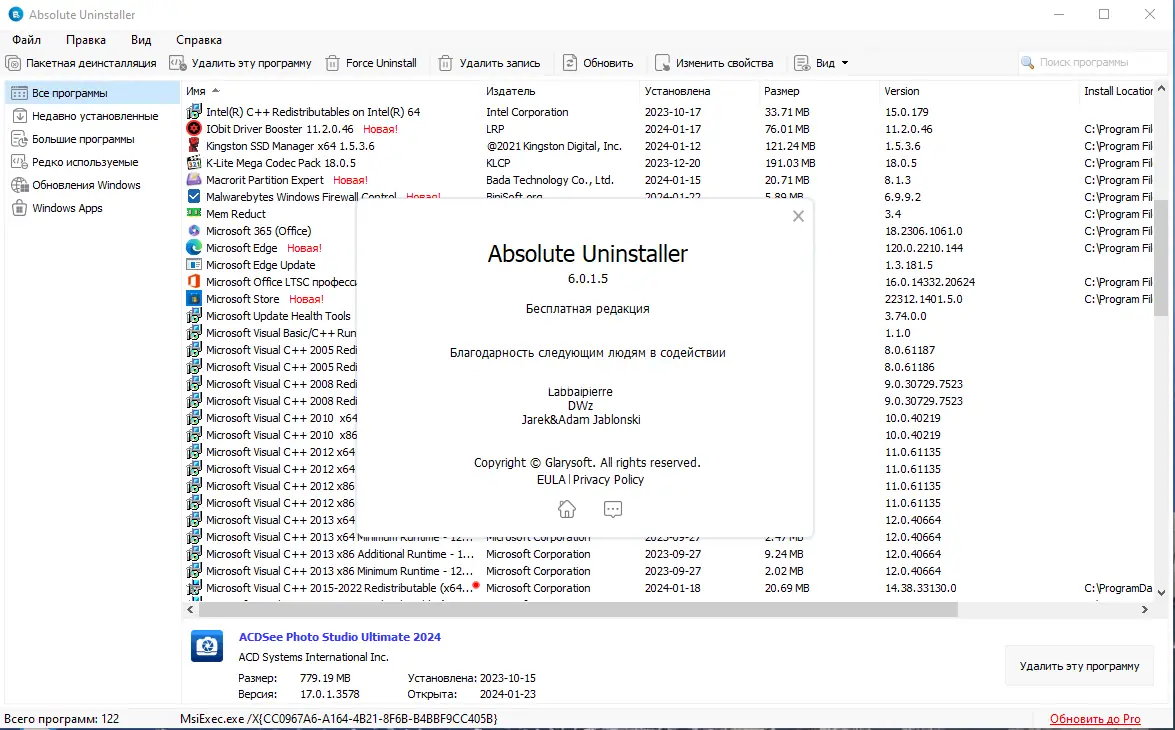Click the ACDSee Photo Studio Ultimate 2024 title
Image resolution: width=1175 pixels, height=730 pixels.
tap(339, 637)
